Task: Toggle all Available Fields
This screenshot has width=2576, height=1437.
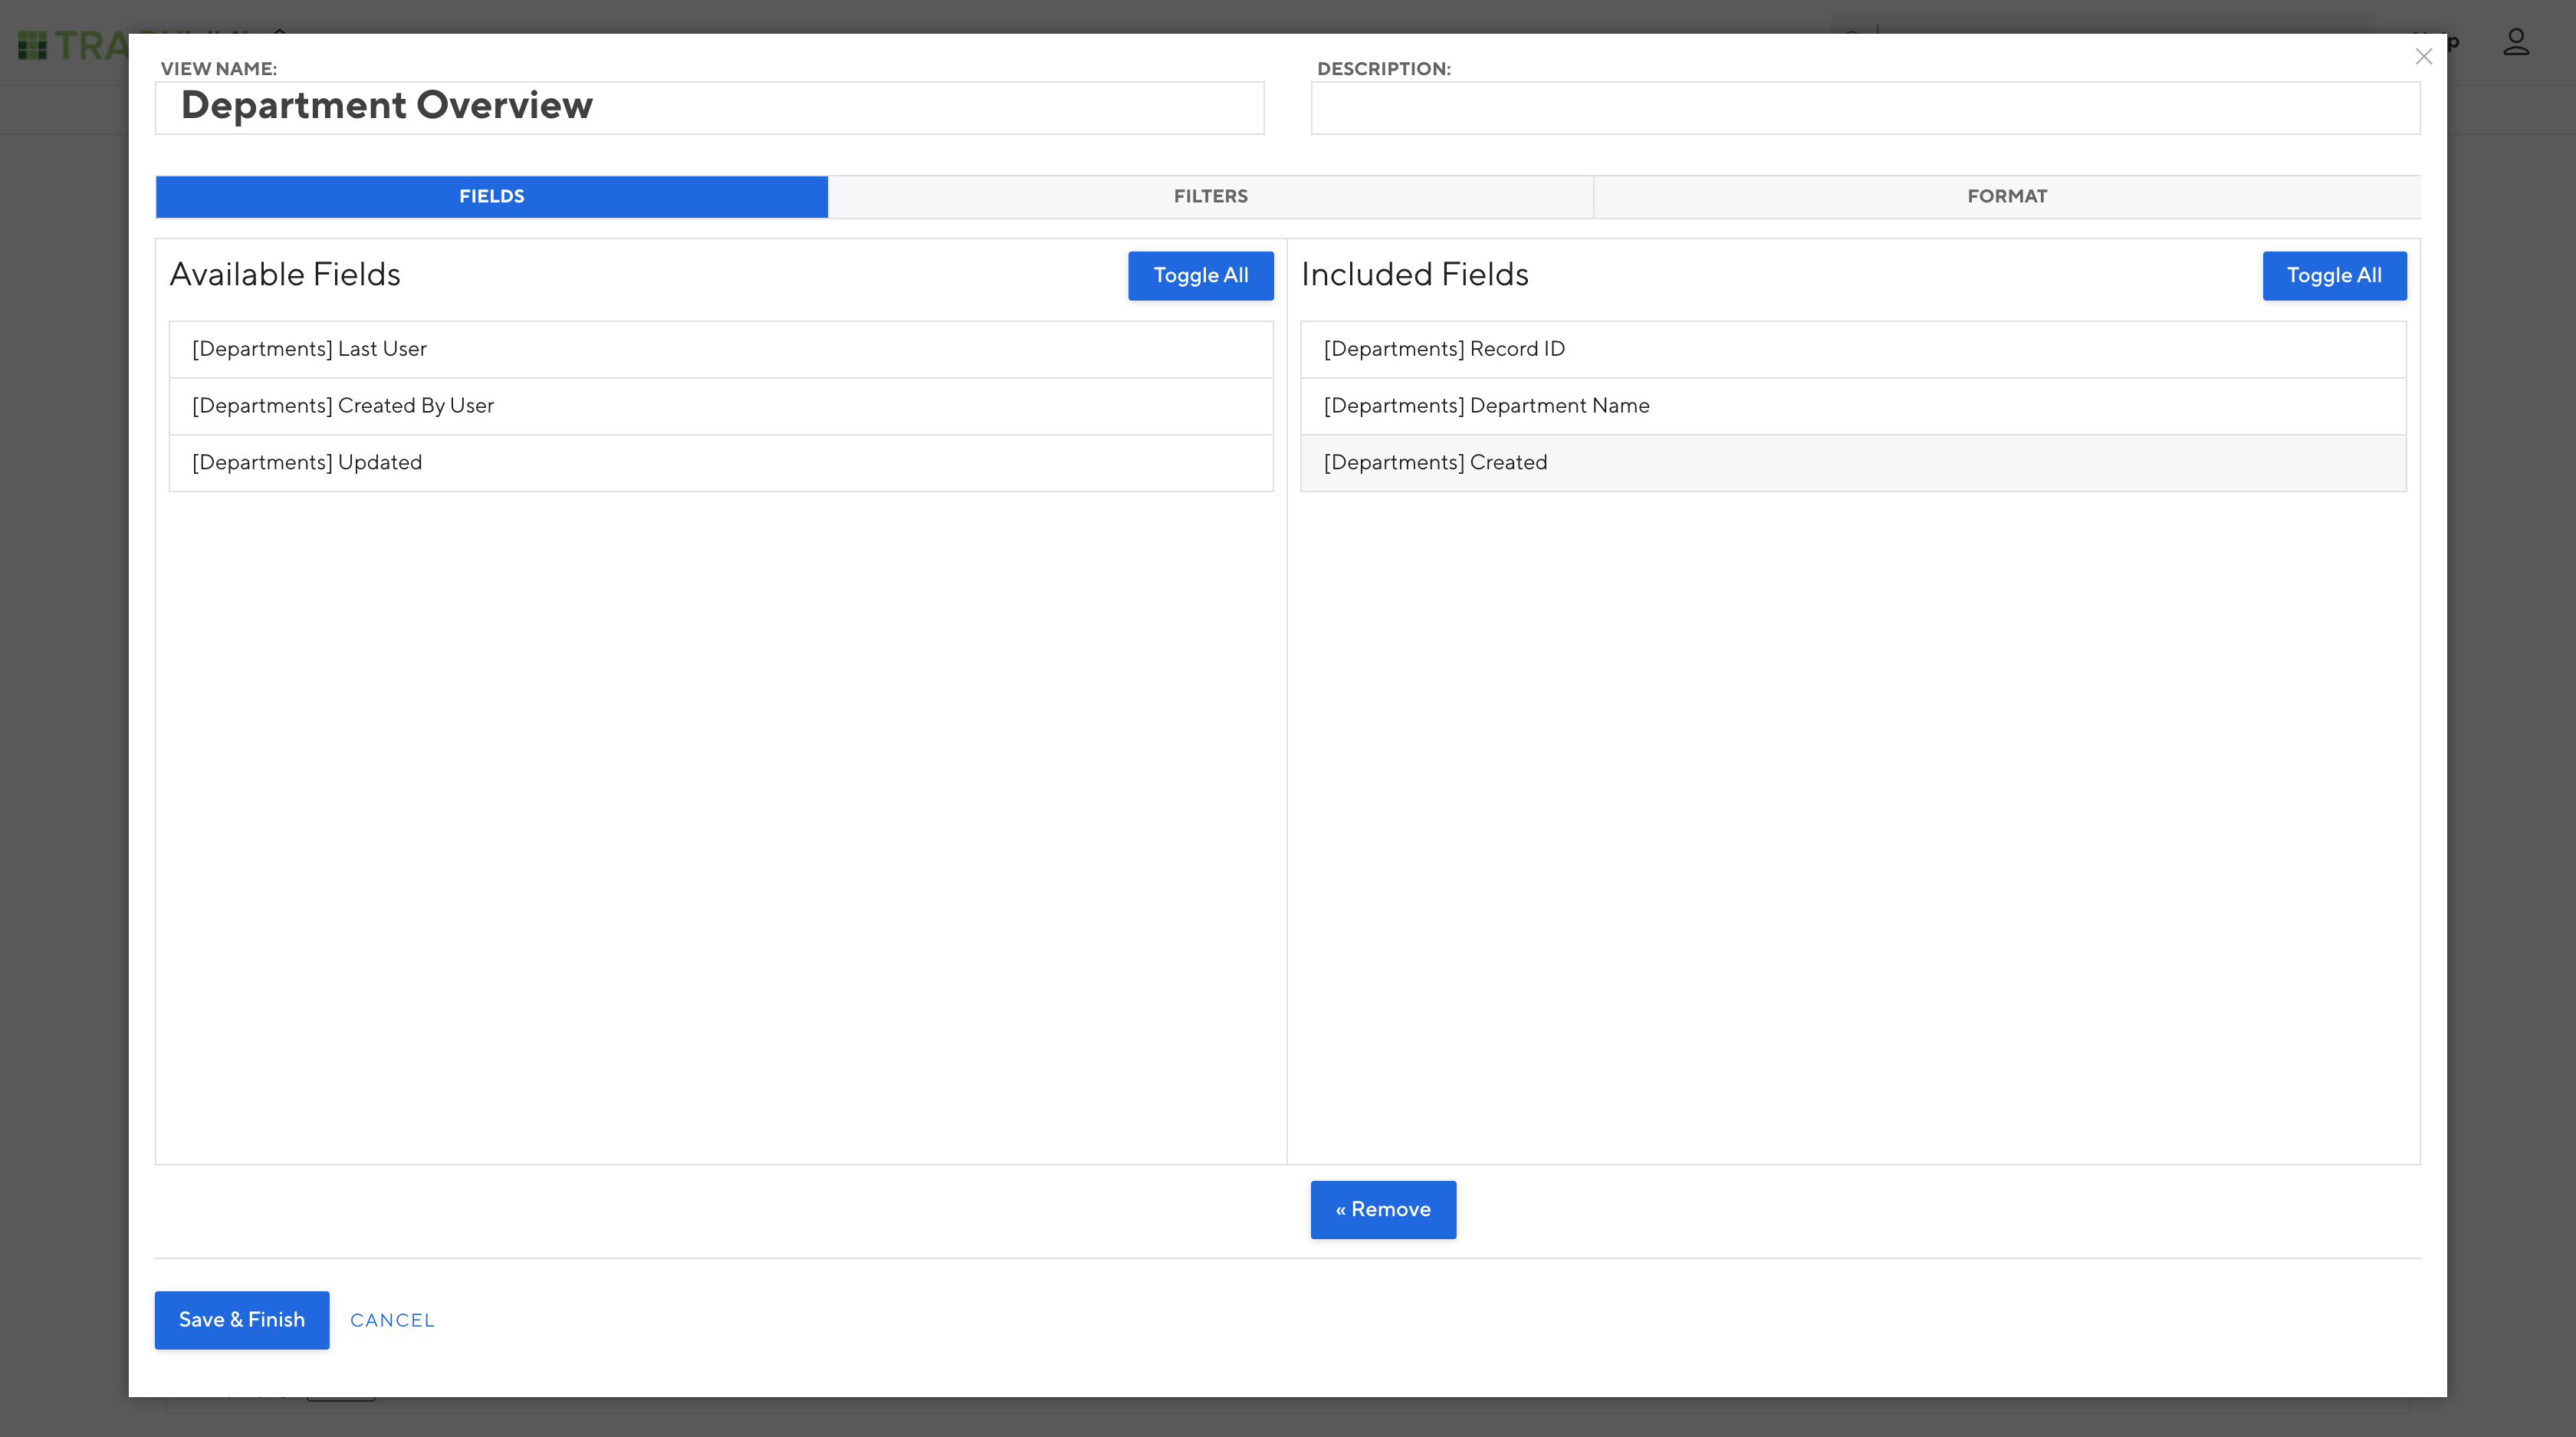Action: [1201, 275]
